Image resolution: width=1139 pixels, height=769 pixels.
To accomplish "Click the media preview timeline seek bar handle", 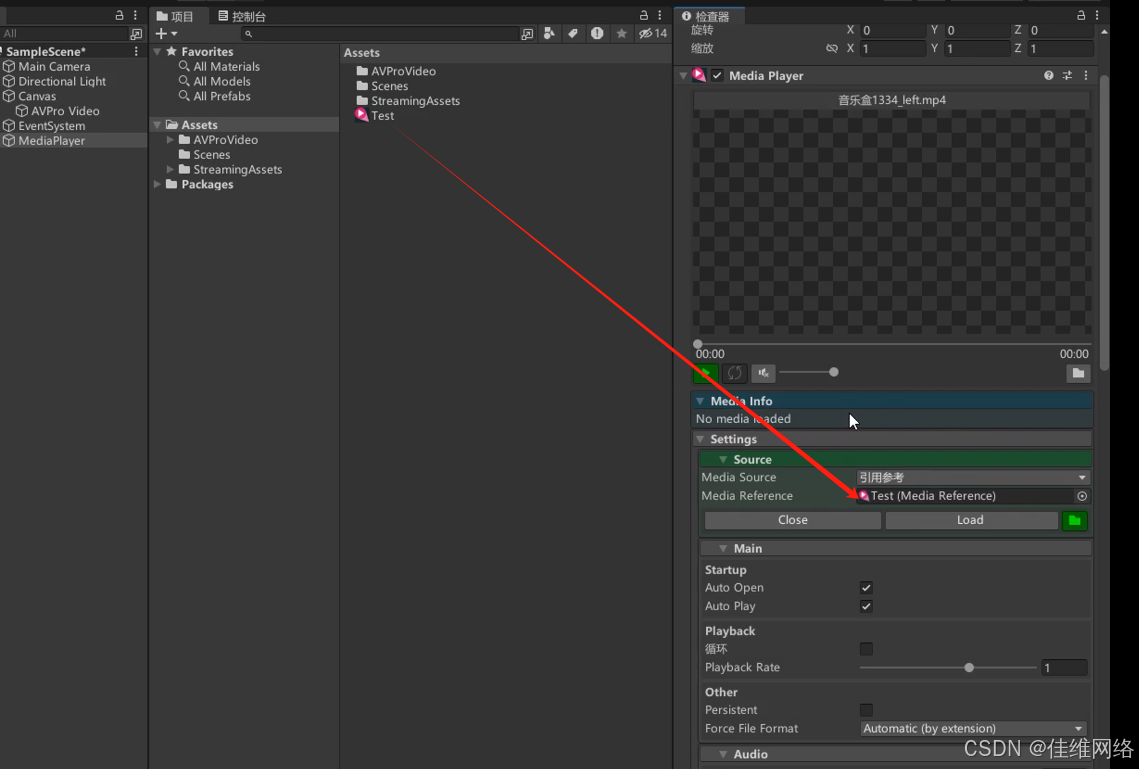I will (698, 344).
